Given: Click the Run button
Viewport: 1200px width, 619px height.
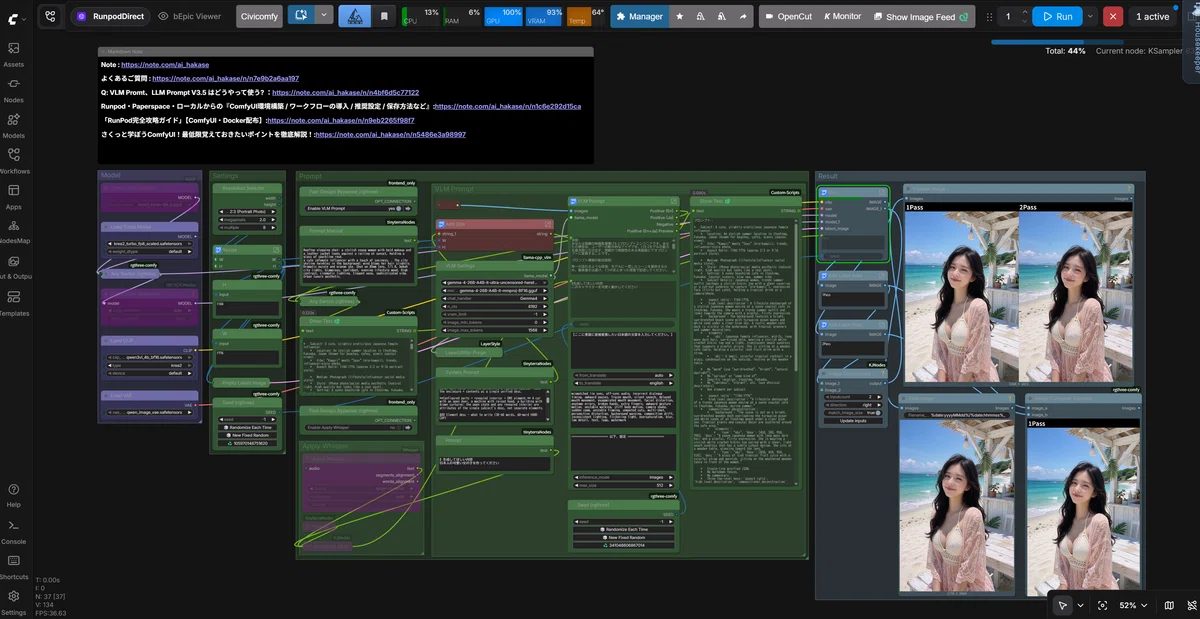Looking at the screenshot, I should [x=1057, y=16].
